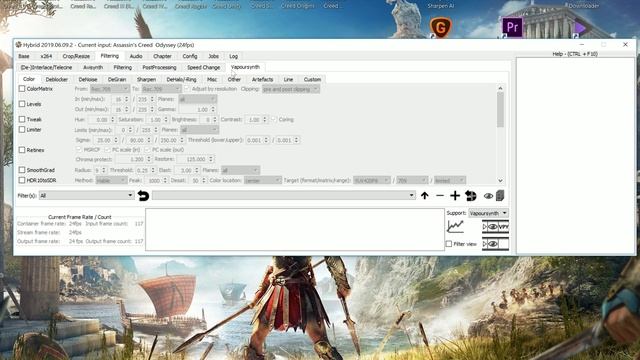The width and height of the screenshot is (640, 360).
Task: Open the ColorMatrix To dropdown
Action: 162,89
